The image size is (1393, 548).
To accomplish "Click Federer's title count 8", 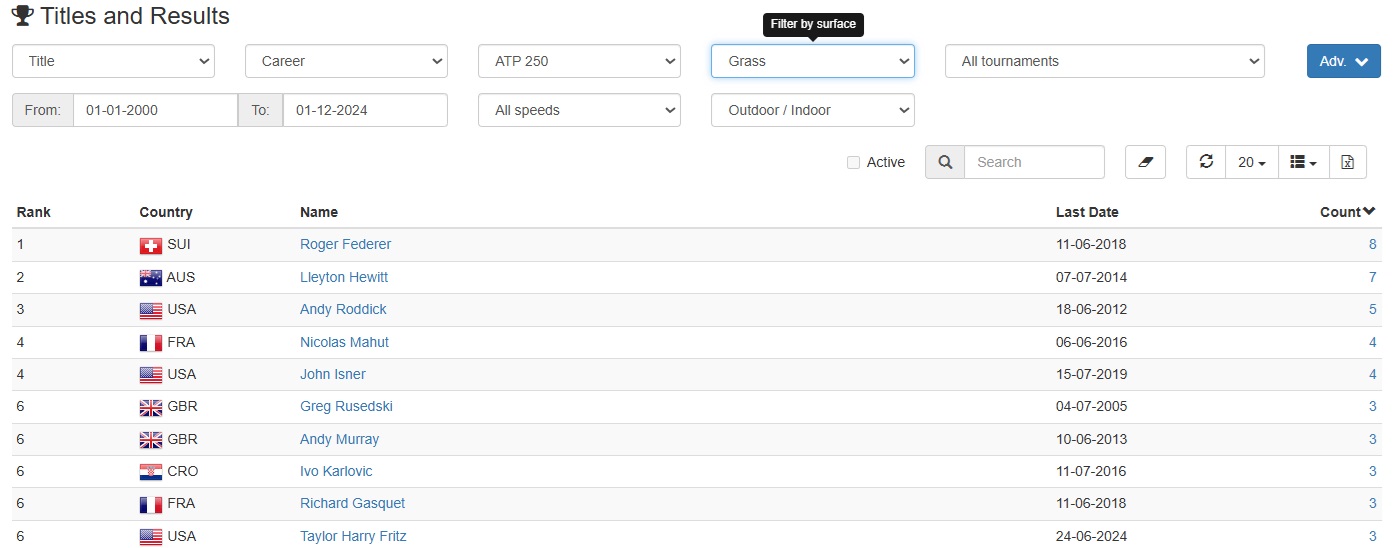I will [1372, 244].
